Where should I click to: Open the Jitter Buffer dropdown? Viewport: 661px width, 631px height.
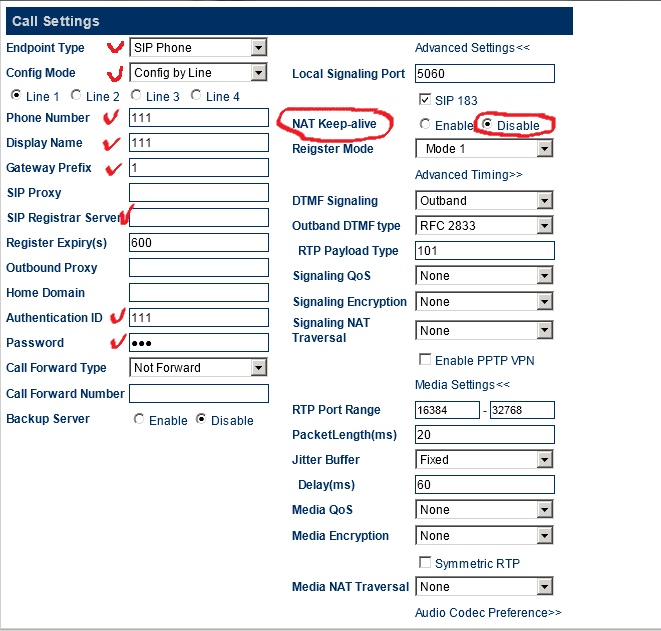(484, 459)
